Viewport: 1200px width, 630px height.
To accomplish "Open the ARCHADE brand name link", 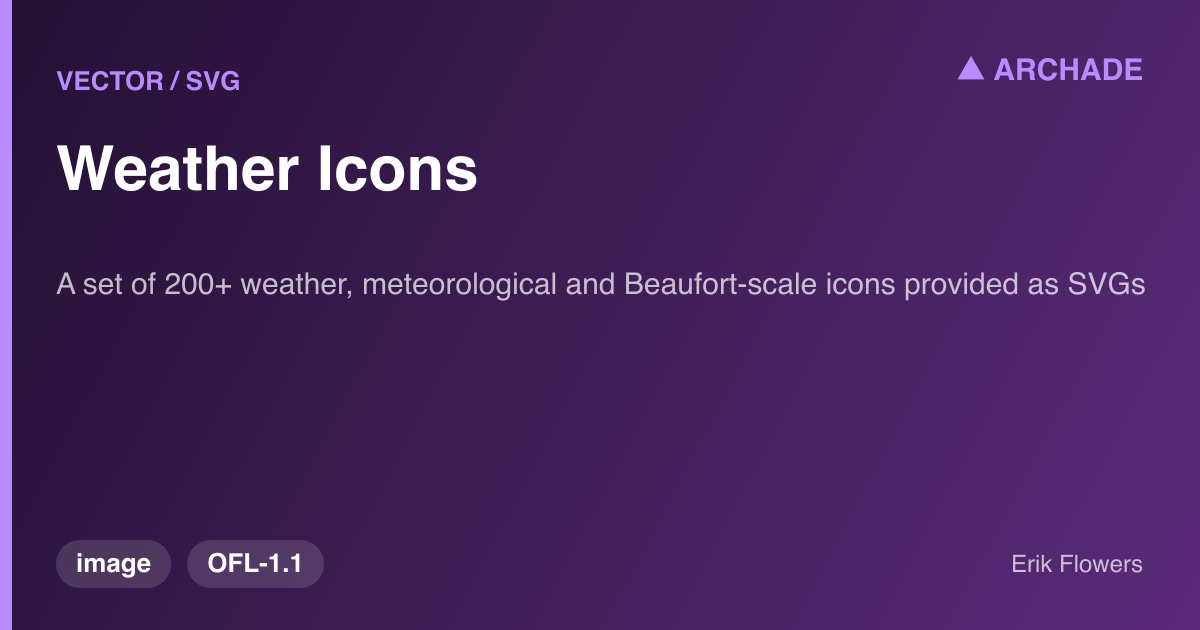I will pyautogui.click(x=1068, y=69).
